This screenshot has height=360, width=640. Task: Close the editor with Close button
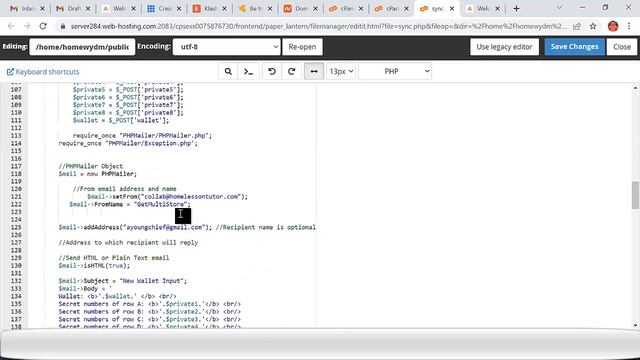coord(622,47)
